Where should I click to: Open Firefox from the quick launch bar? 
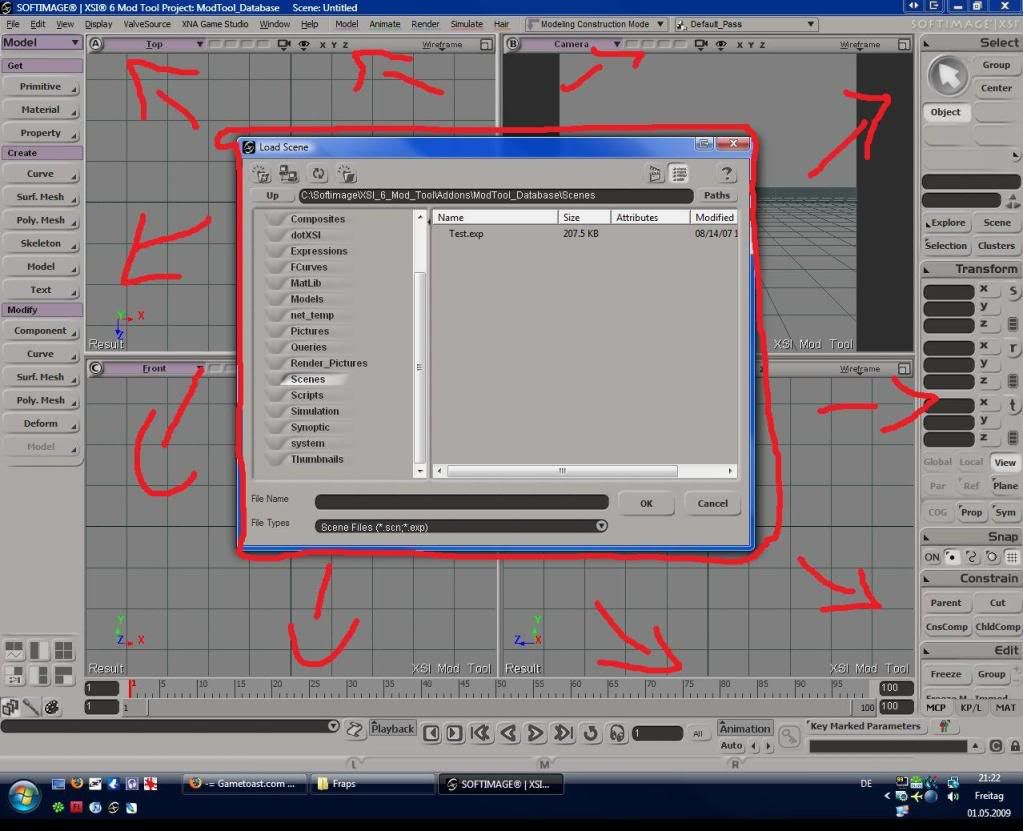tap(76, 783)
